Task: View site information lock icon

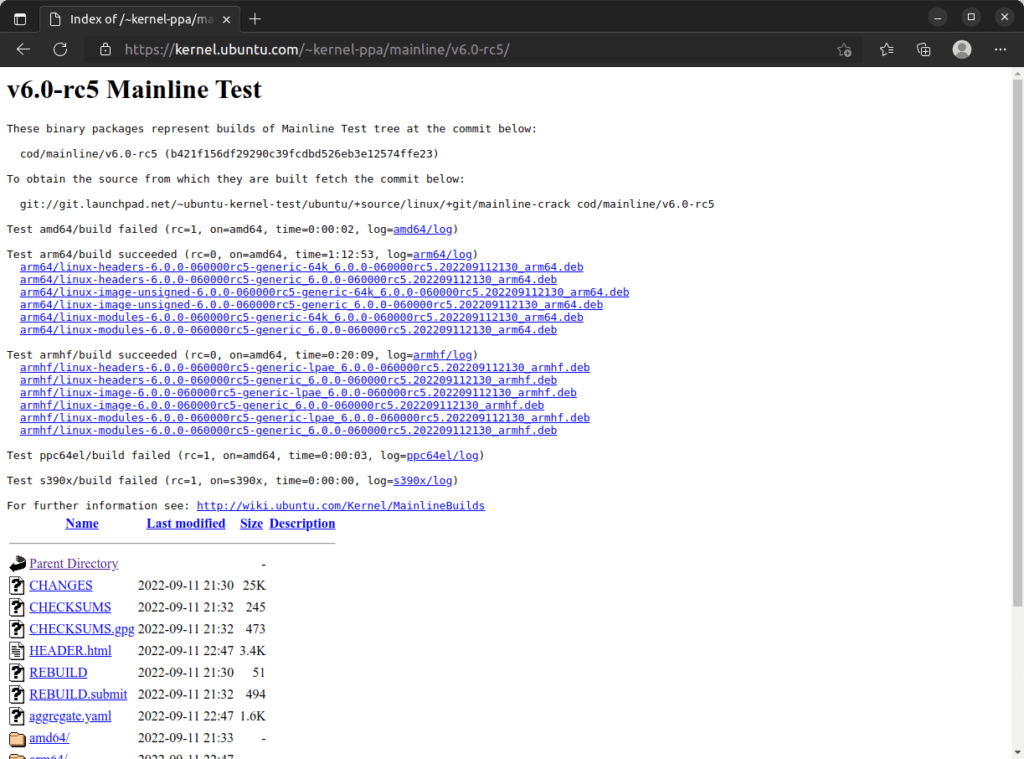Action: click(x=105, y=50)
